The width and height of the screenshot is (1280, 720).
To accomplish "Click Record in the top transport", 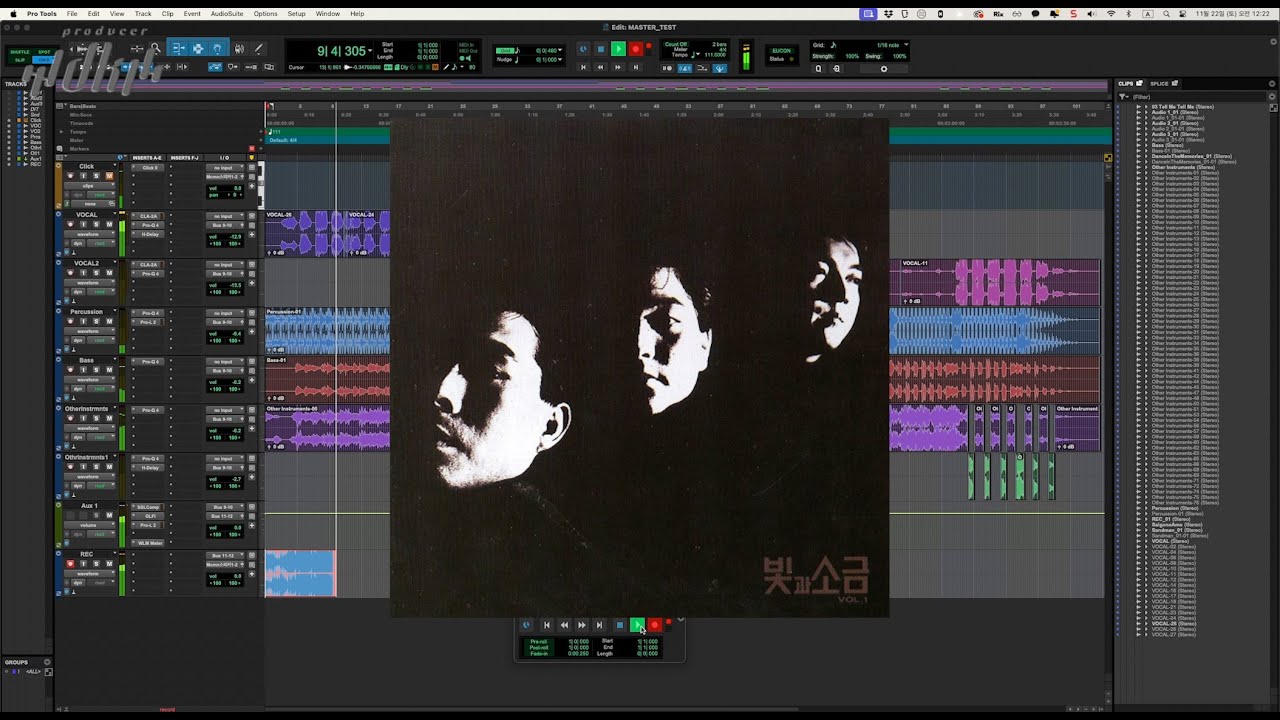I will point(636,49).
